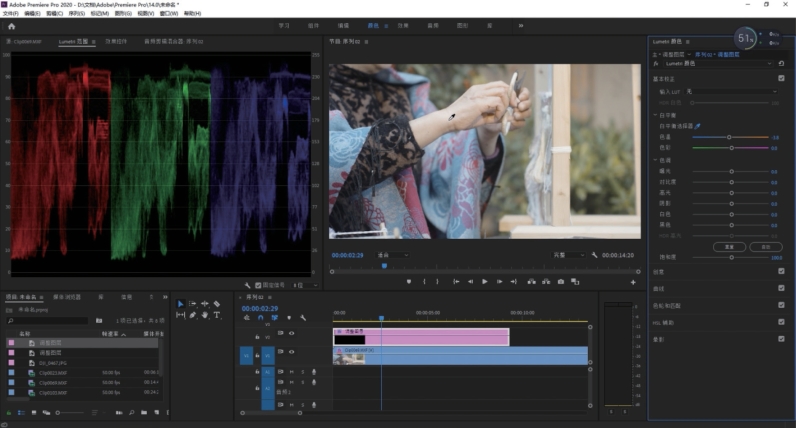Toggle the 晕影 section checkbox

click(781, 339)
